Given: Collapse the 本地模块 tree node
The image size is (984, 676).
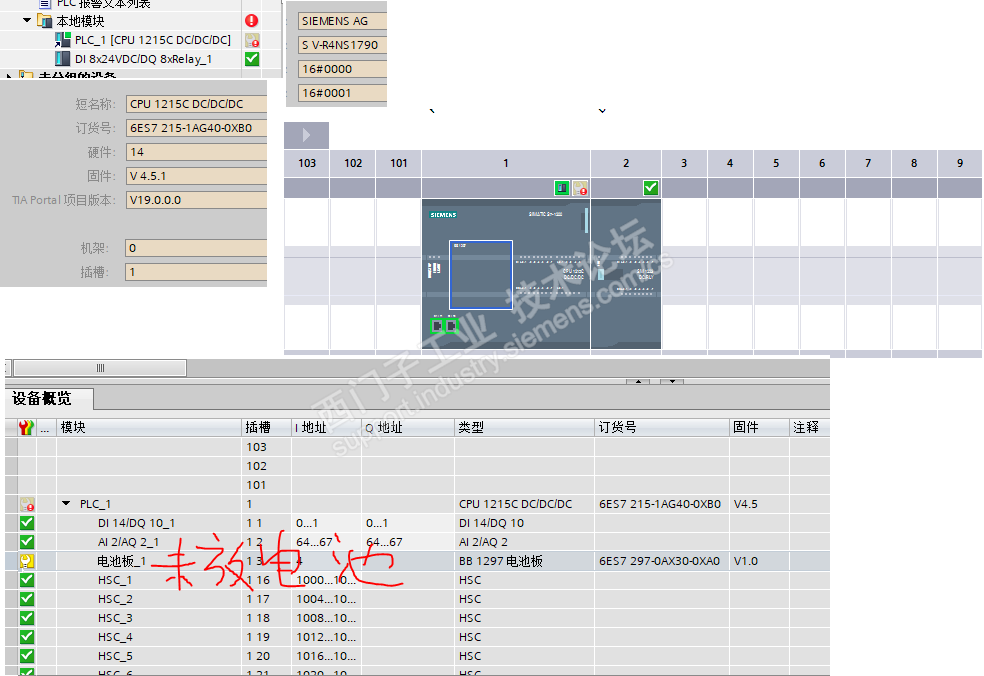Looking at the screenshot, I should point(26,20).
